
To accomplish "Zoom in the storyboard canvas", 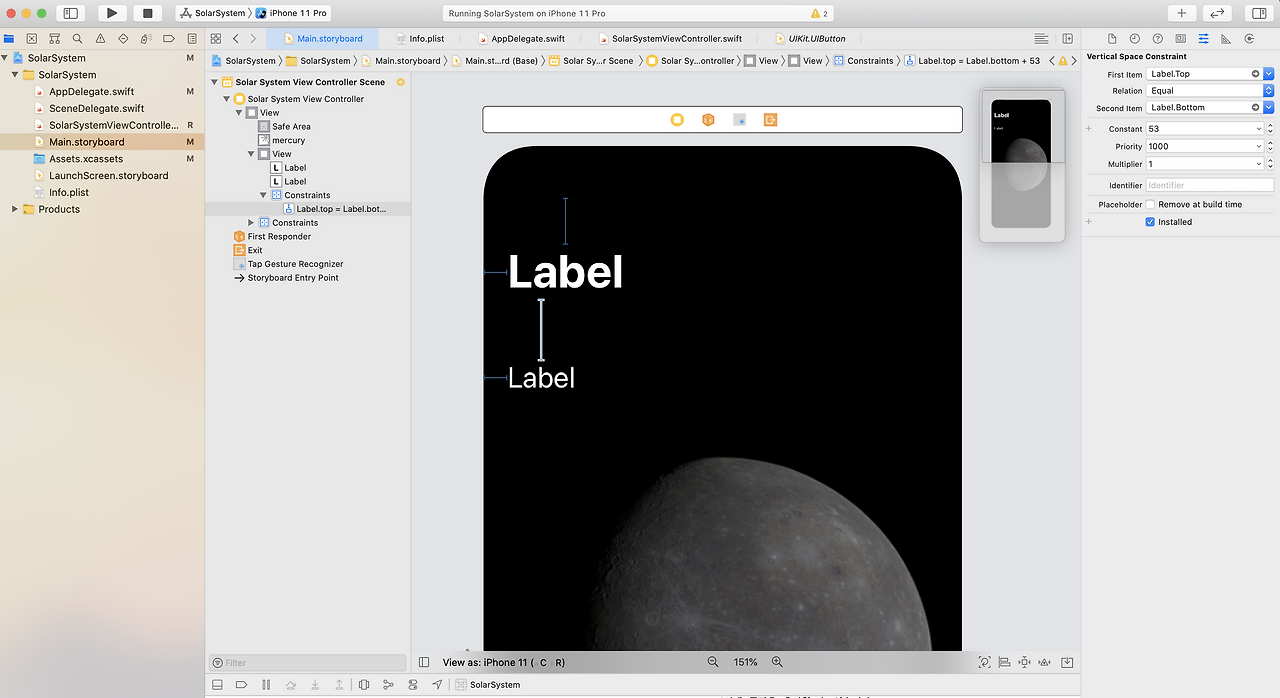I will 777,662.
